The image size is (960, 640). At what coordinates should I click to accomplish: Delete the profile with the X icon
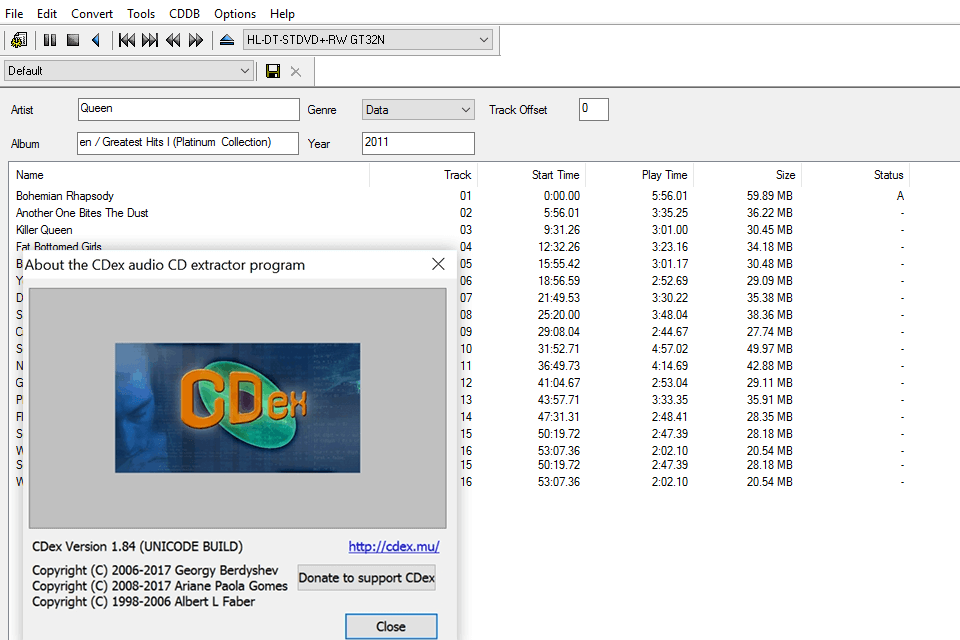tap(295, 71)
